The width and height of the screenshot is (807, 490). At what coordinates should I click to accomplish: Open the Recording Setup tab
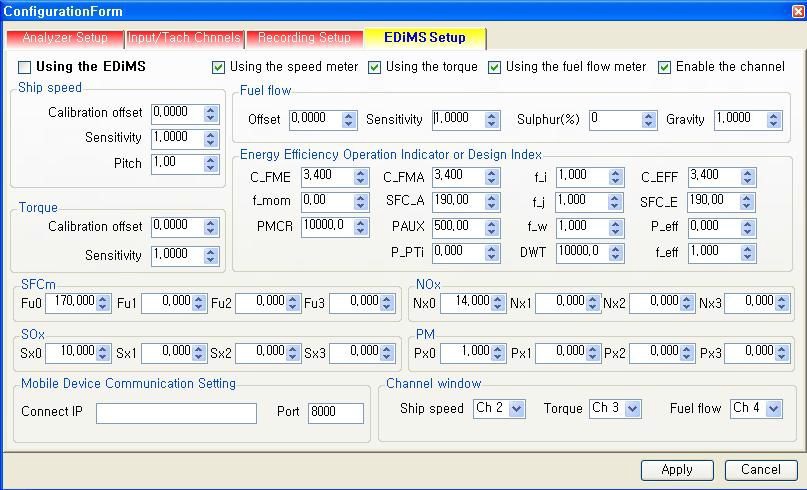304,38
